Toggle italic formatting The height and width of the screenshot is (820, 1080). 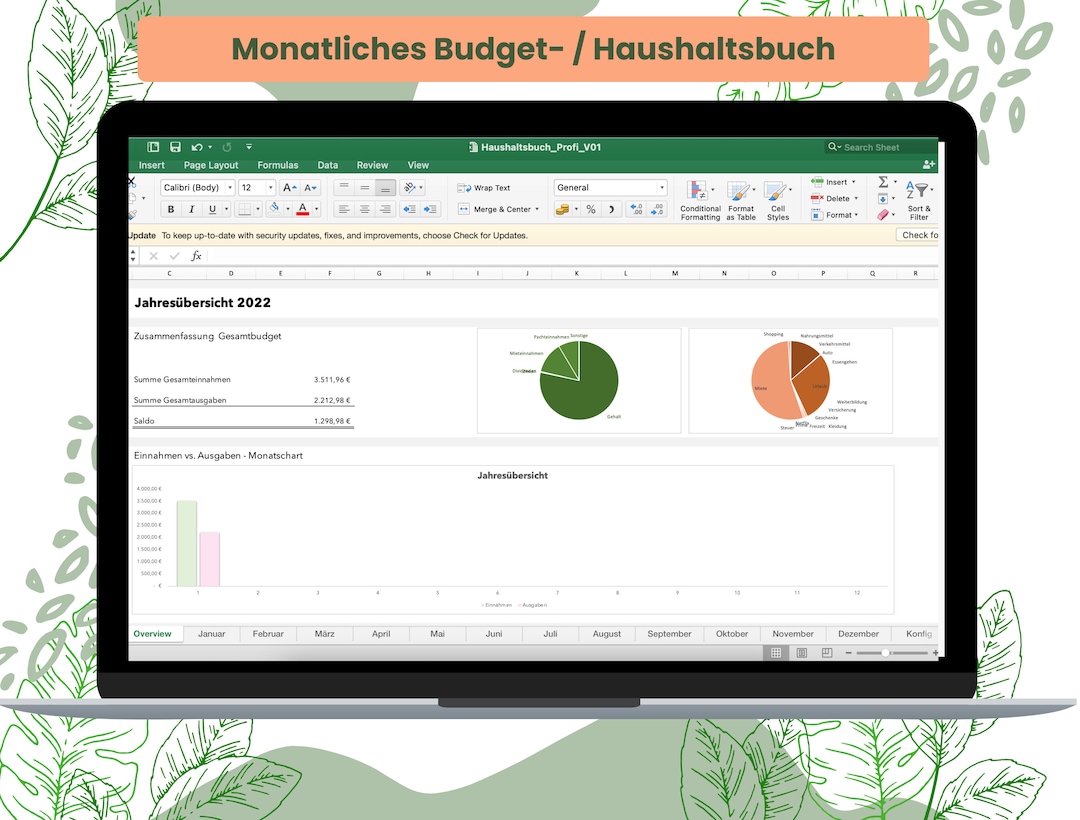click(x=191, y=209)
